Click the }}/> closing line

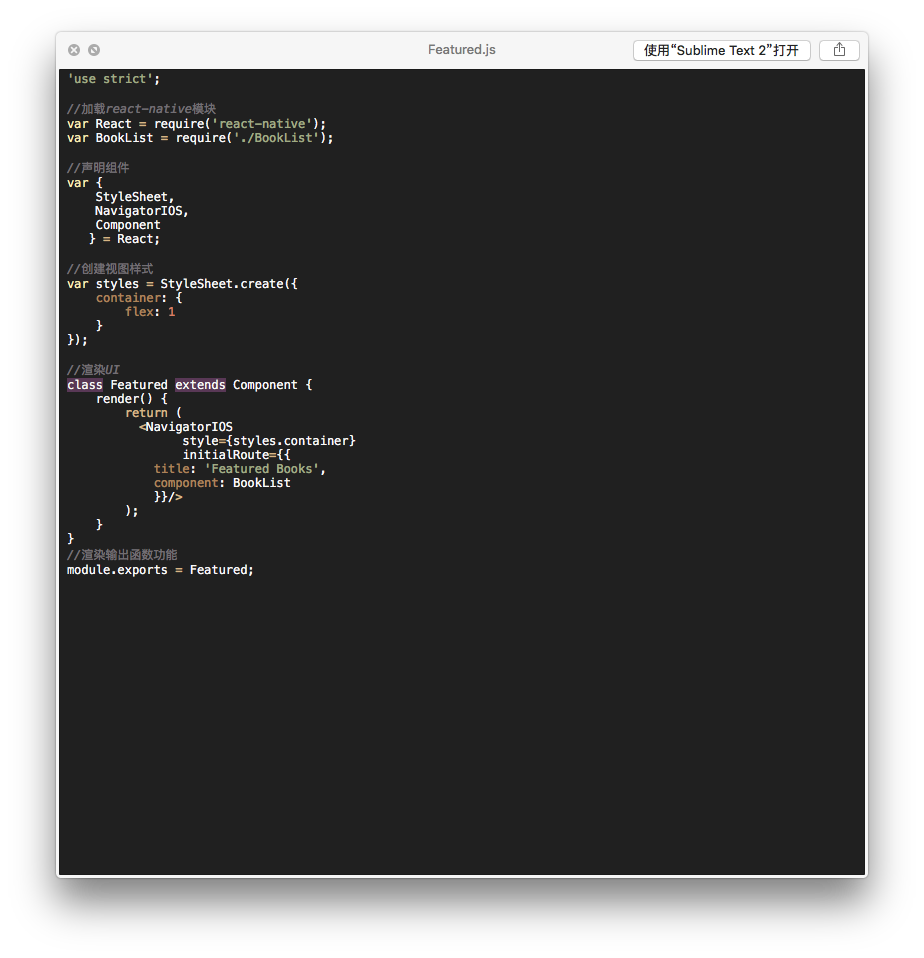pos(168,497)
